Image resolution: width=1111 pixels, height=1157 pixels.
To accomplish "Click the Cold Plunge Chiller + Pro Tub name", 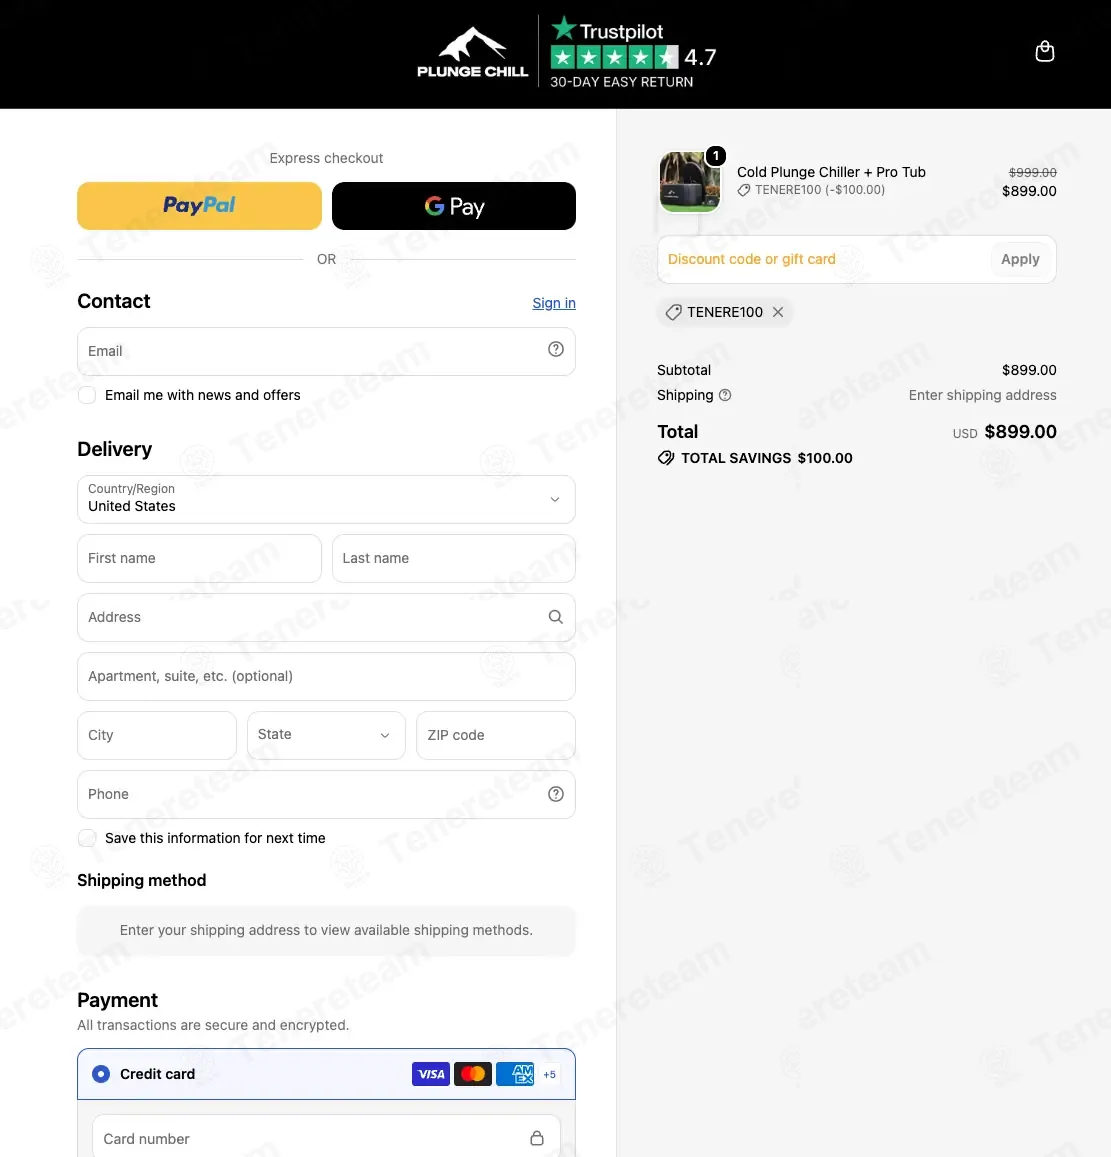I will 831,172.
